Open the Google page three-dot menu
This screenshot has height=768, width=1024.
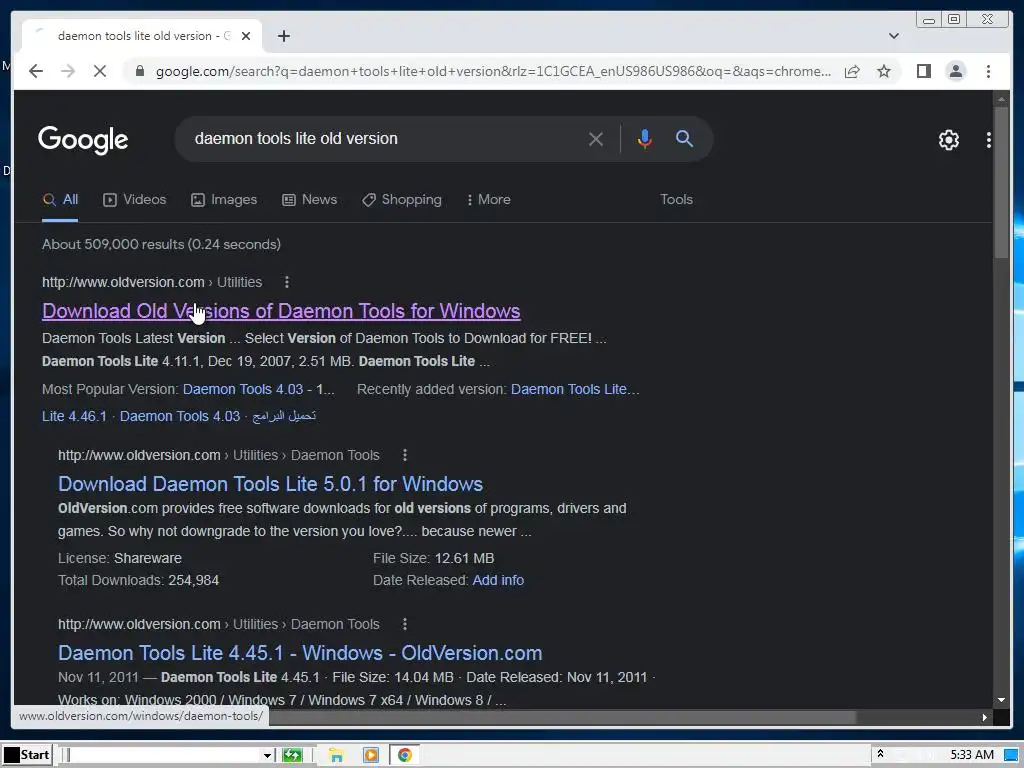coord(988,140)
